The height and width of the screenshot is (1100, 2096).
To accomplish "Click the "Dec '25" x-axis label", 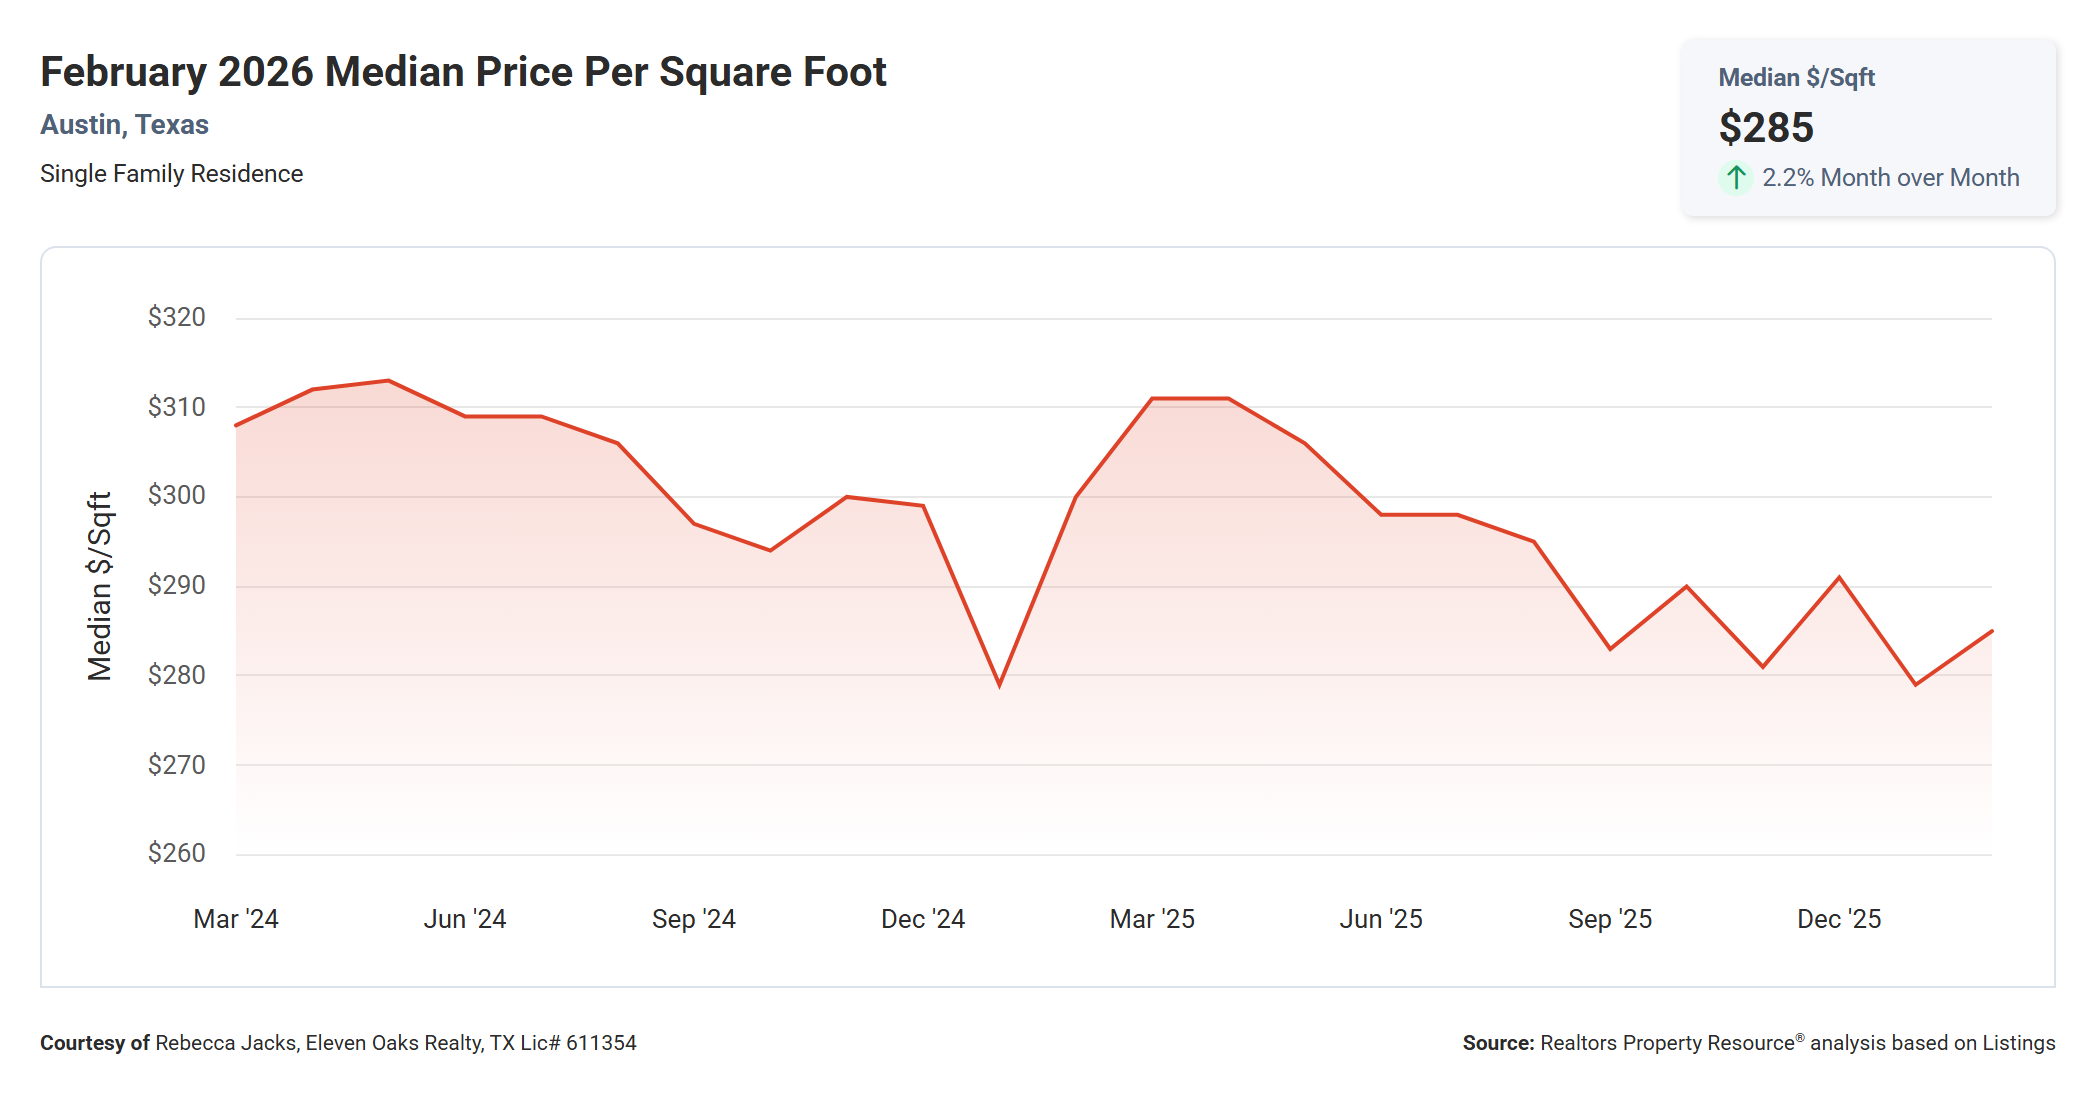I will 1839,919.
